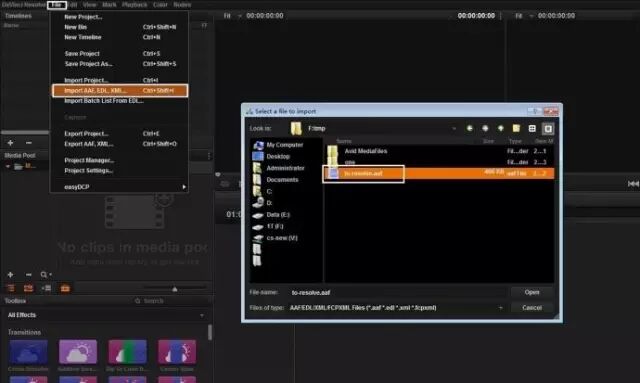The width and height of the screenshot is (640, 383).
Task: Open the Edit menu
Action: click(73, 5)
